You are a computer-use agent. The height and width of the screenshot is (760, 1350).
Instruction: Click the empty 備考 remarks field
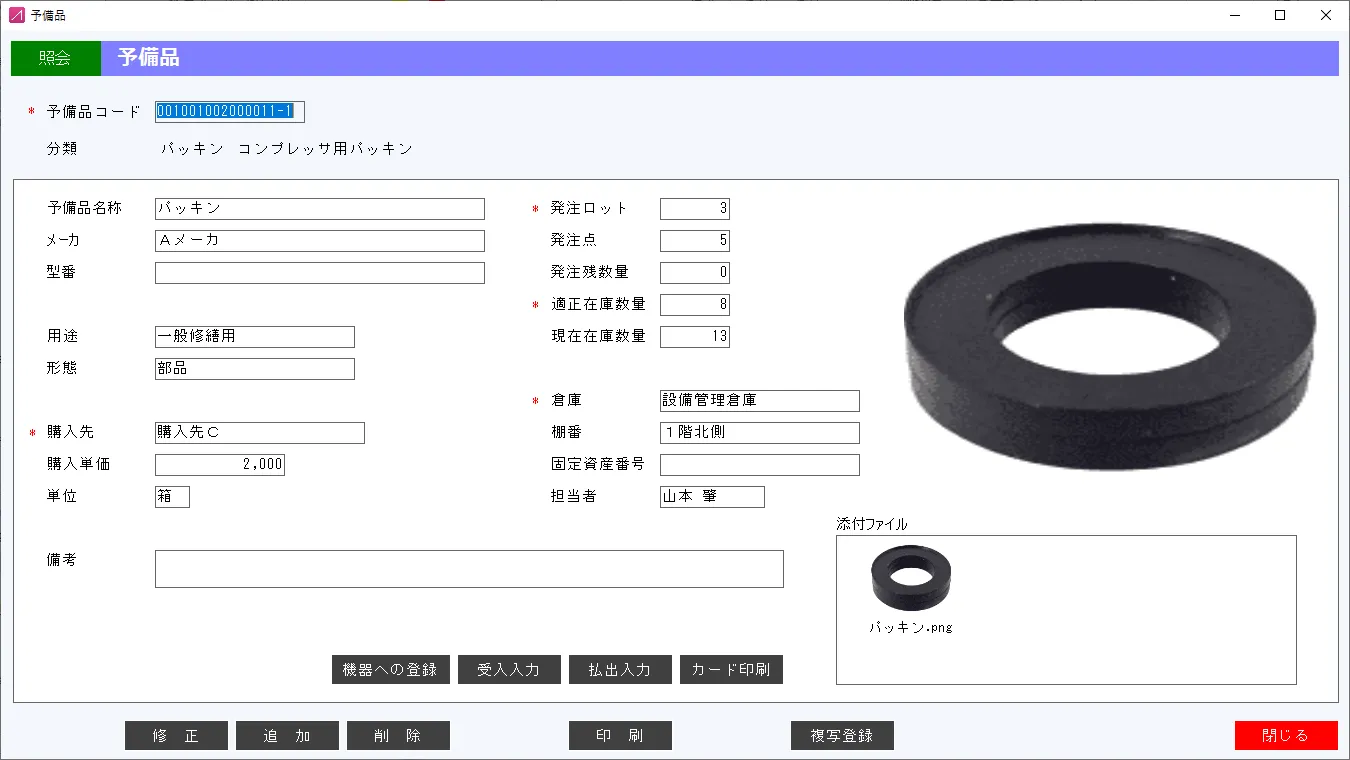pyautogui.click(x=468, y=568)
